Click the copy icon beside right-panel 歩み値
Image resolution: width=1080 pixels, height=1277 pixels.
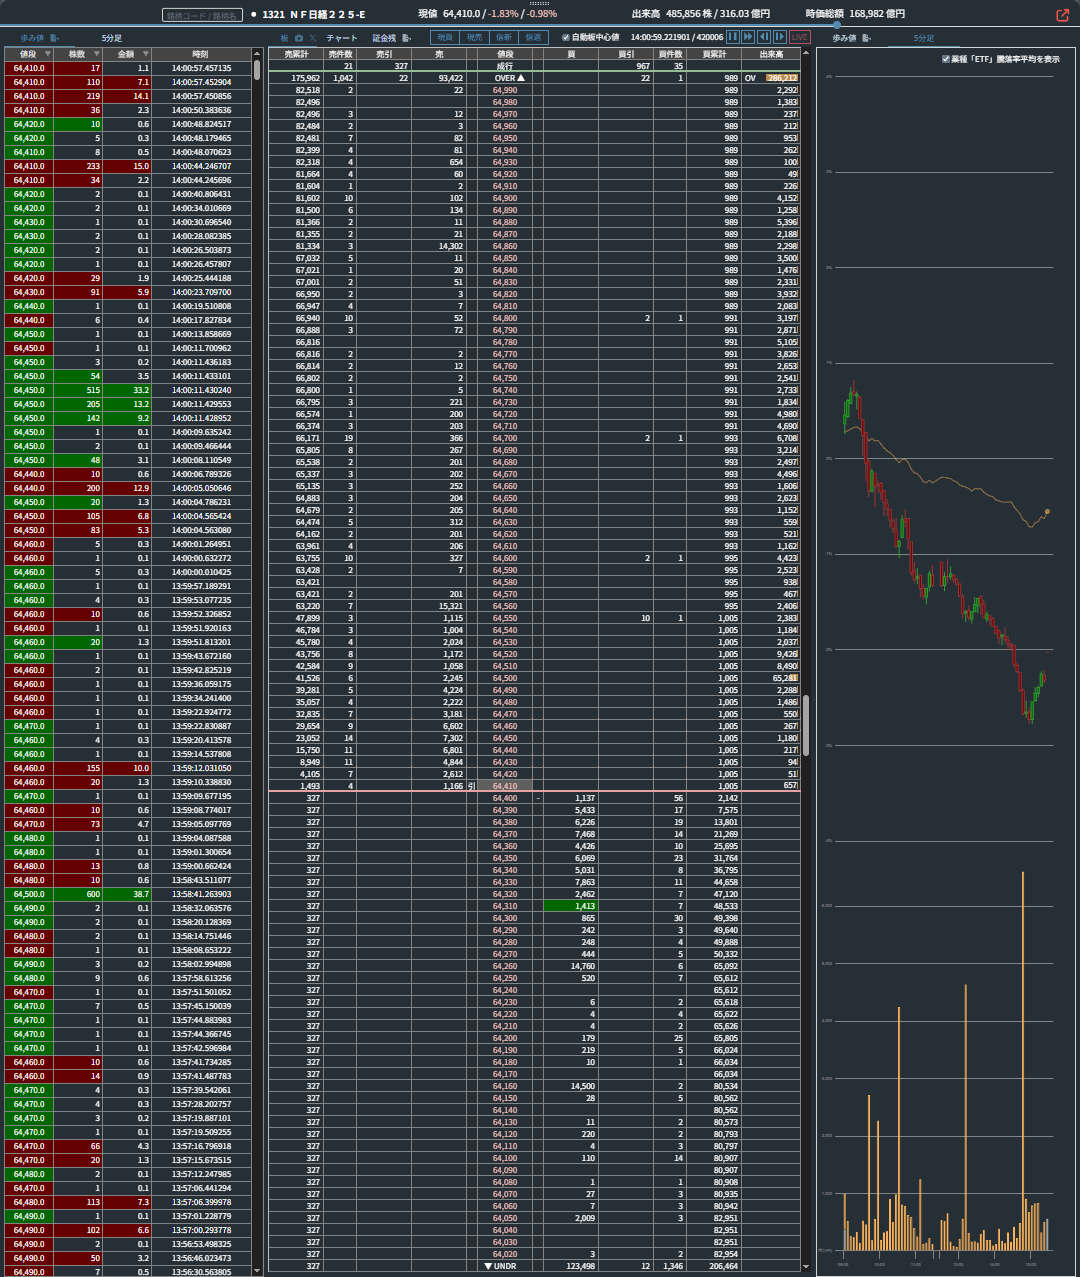(867, 38)
